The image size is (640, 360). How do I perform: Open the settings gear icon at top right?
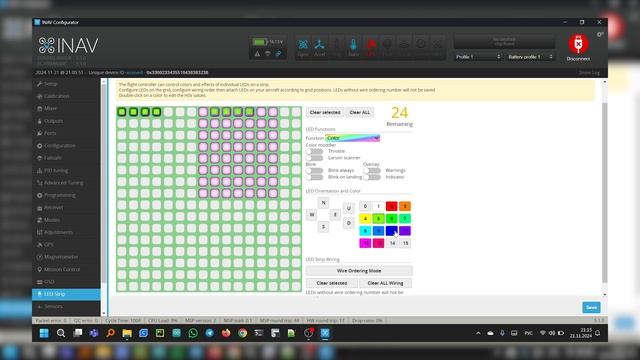(600, 35)
